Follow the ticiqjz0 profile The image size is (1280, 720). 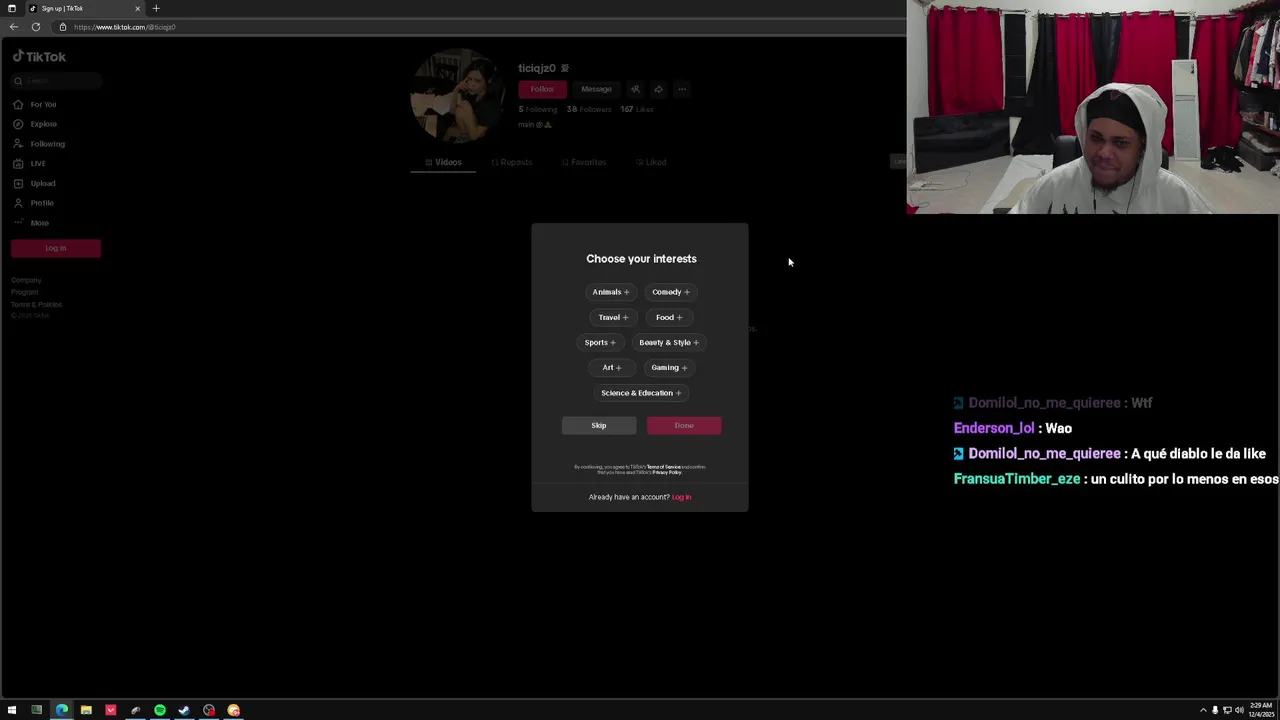[542, 89]
